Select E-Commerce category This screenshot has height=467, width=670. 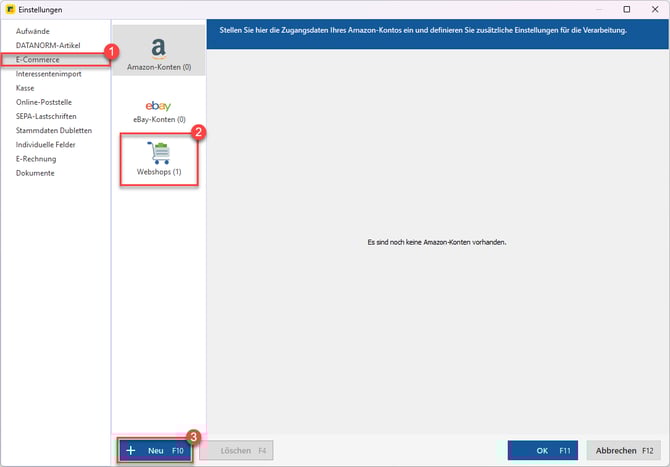click(38, 60)
